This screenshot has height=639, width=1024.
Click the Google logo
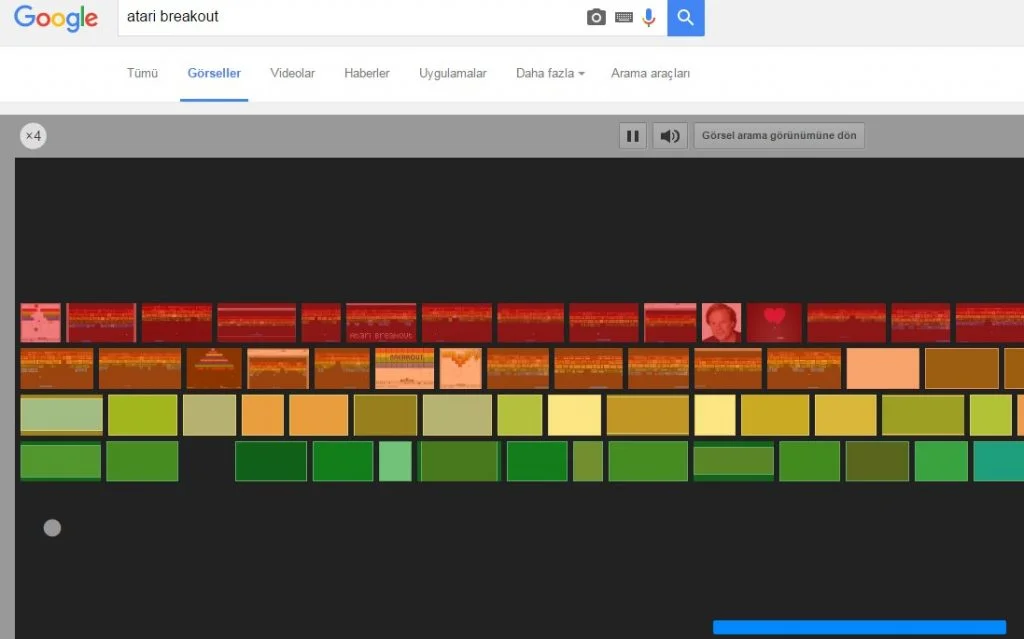click(56, 18)
